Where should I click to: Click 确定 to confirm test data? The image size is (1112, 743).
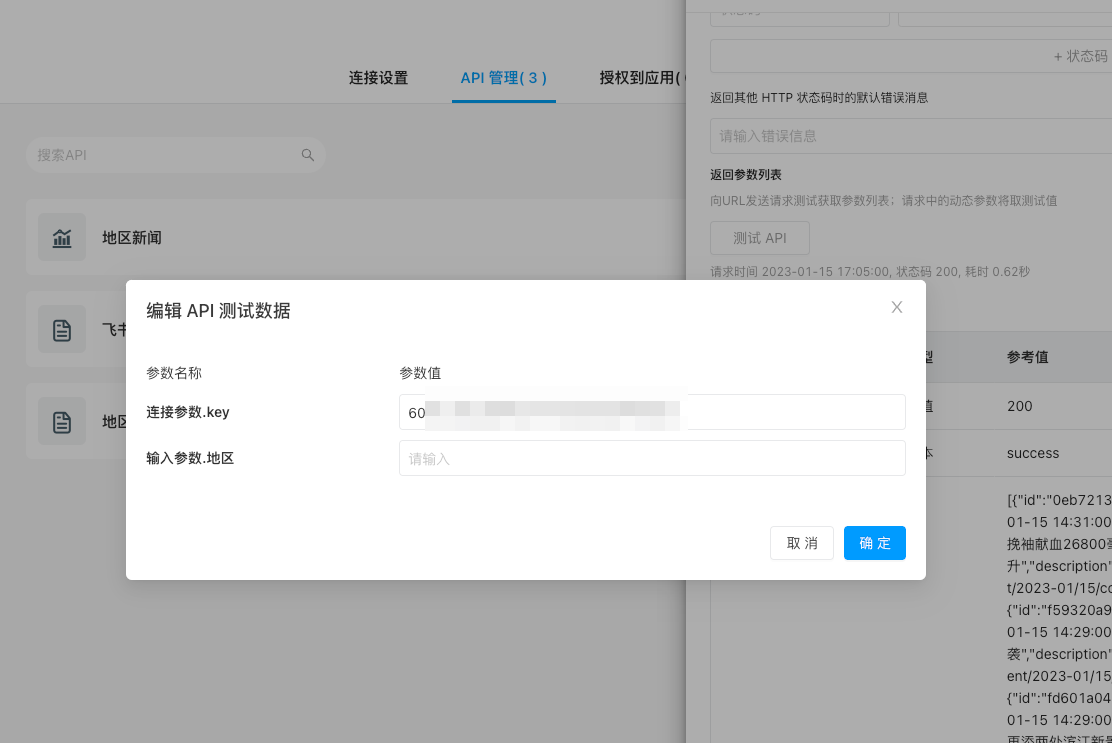(x=874, y=543)
